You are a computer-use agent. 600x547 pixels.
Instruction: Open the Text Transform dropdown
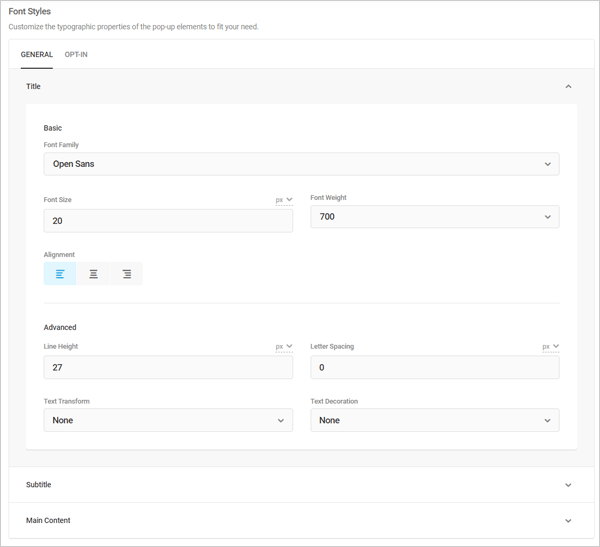[x=168, y=421]
